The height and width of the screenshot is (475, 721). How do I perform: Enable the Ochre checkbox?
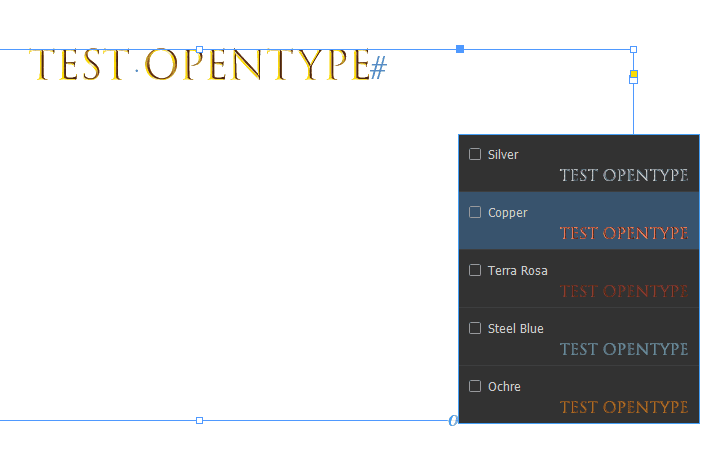[x=475, y=386]
